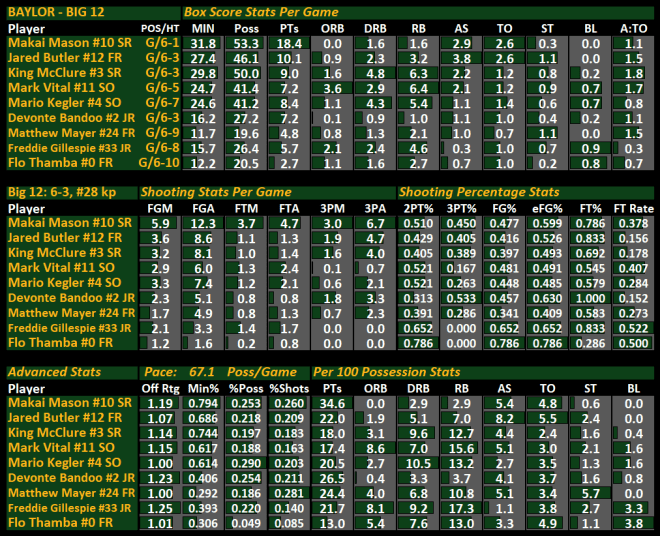This screenshot has width=660, height=536.
Task: Select Mario Kegler's 10.5 per-100 DRB cell
Action: tap(418, 464)
